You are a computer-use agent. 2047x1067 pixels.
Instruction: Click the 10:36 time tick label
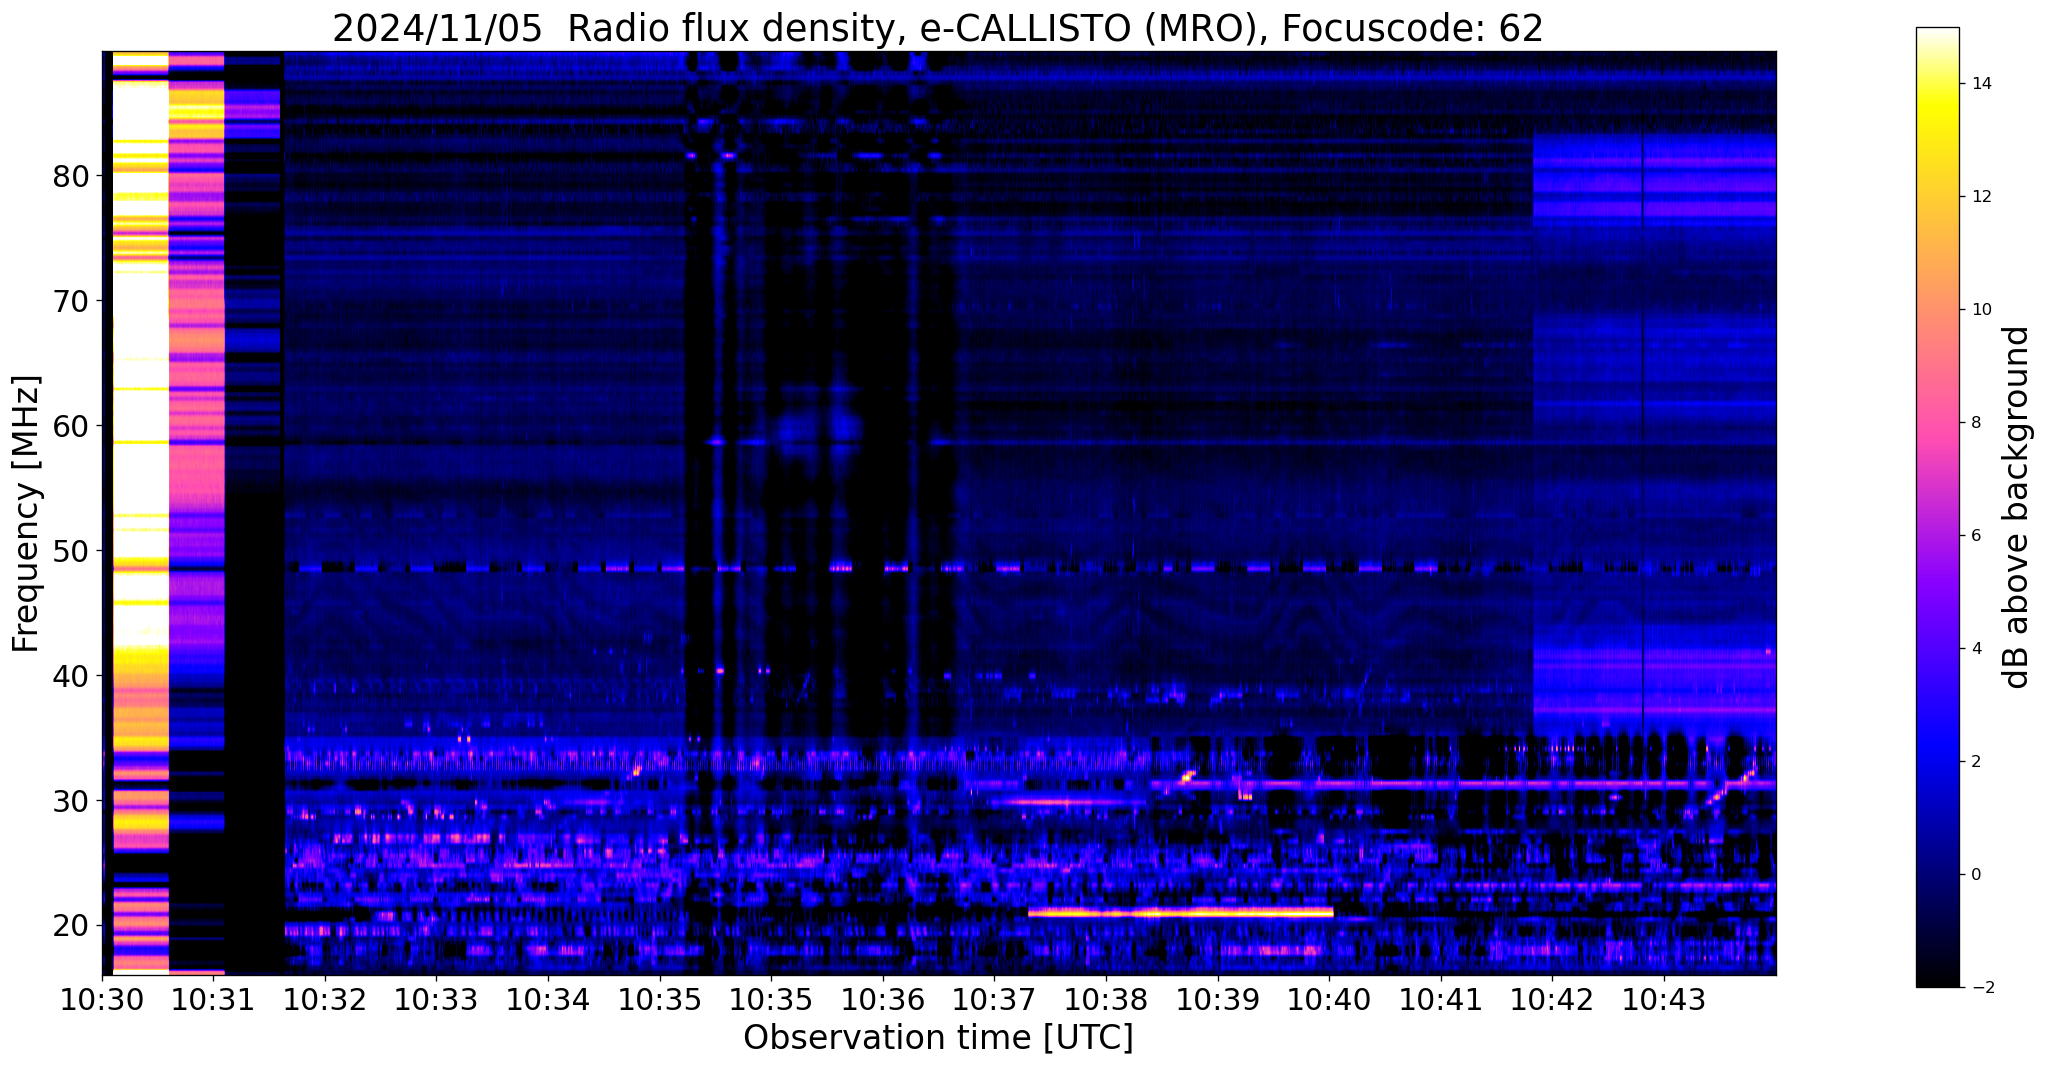882,999
